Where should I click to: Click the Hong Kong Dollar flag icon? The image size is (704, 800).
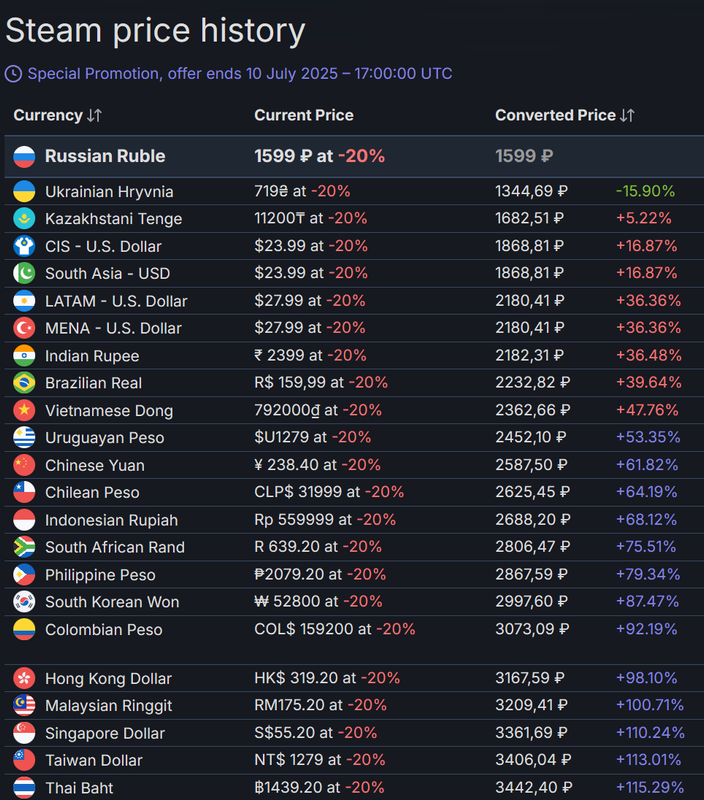click(24, 678)
